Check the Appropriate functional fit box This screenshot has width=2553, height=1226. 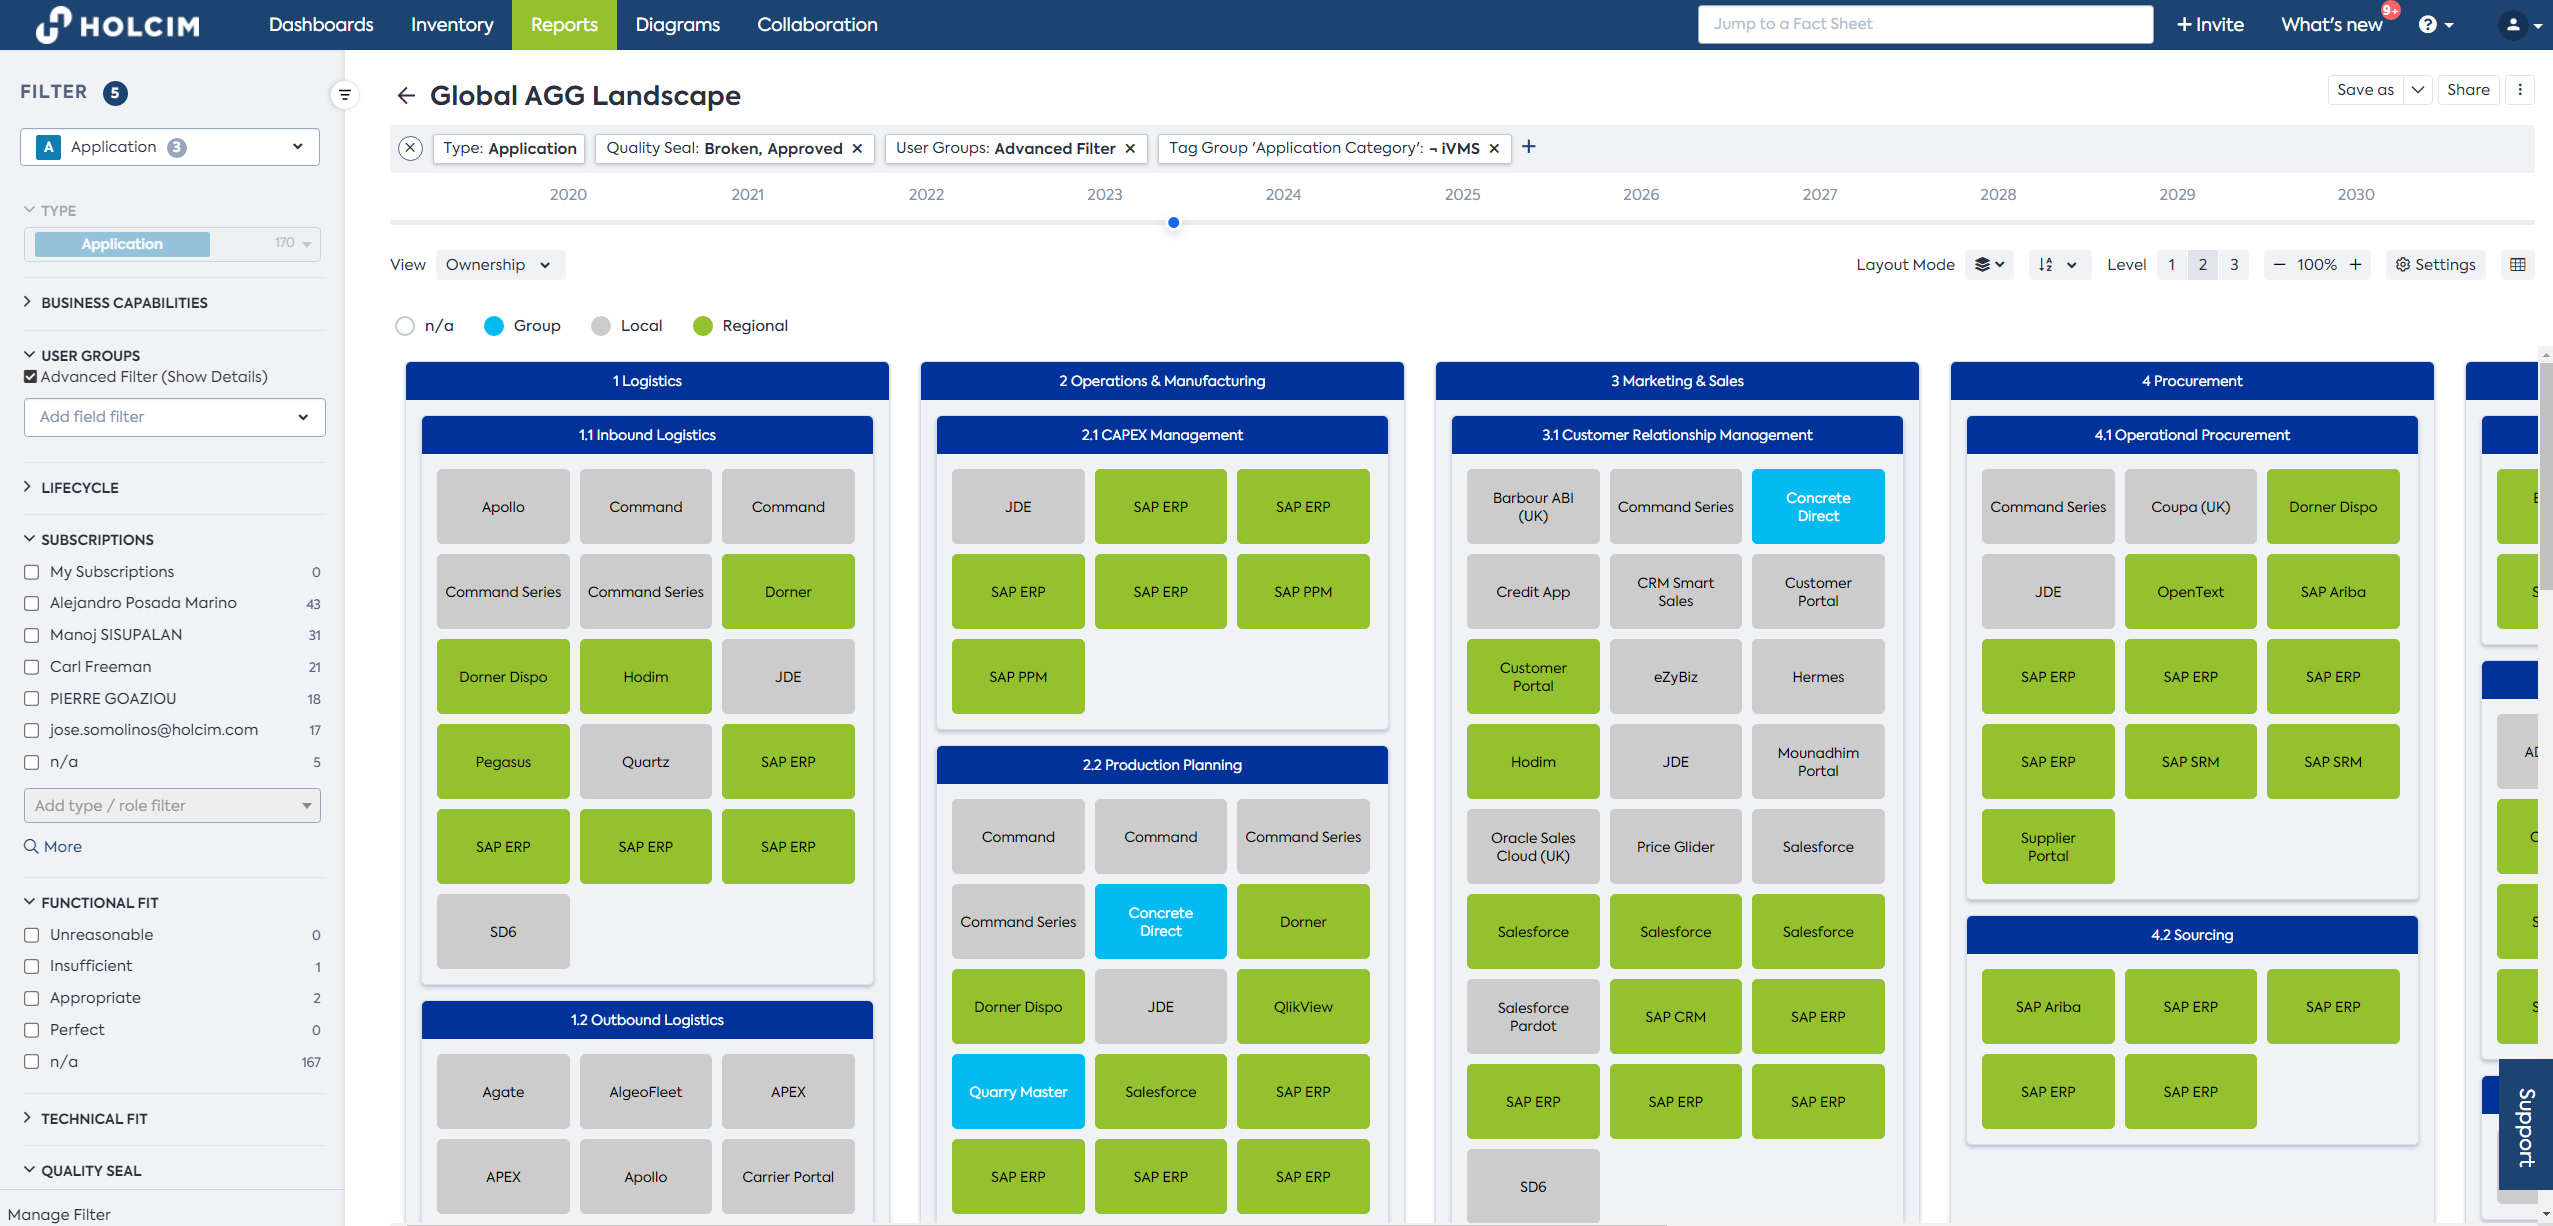[x=31, y=998]
